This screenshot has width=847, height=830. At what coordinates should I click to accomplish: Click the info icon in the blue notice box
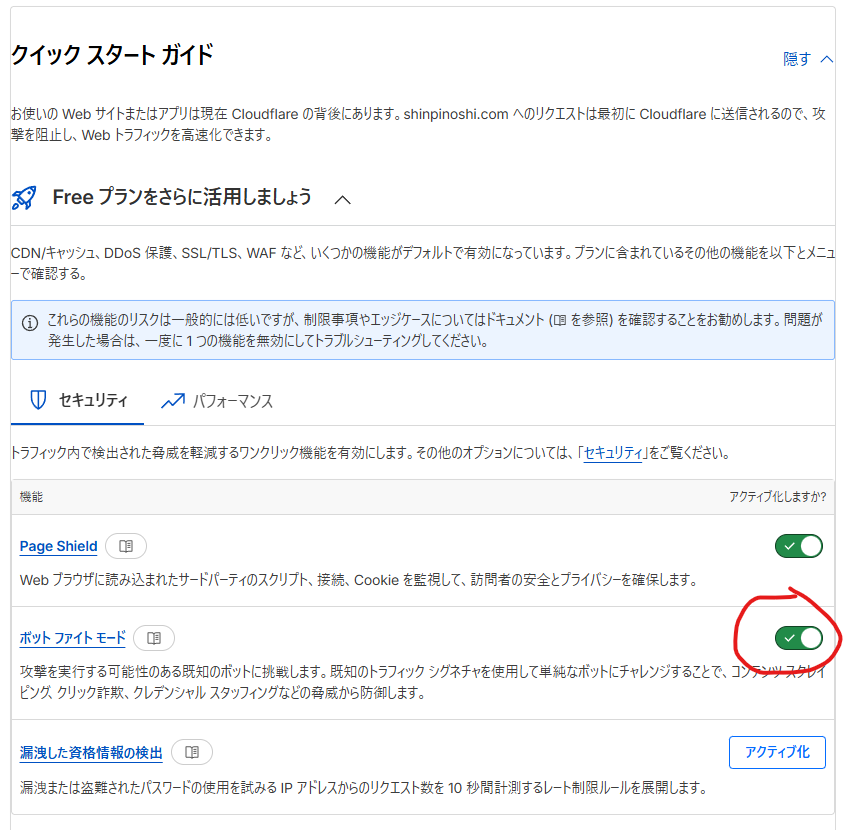coord(30,323)
